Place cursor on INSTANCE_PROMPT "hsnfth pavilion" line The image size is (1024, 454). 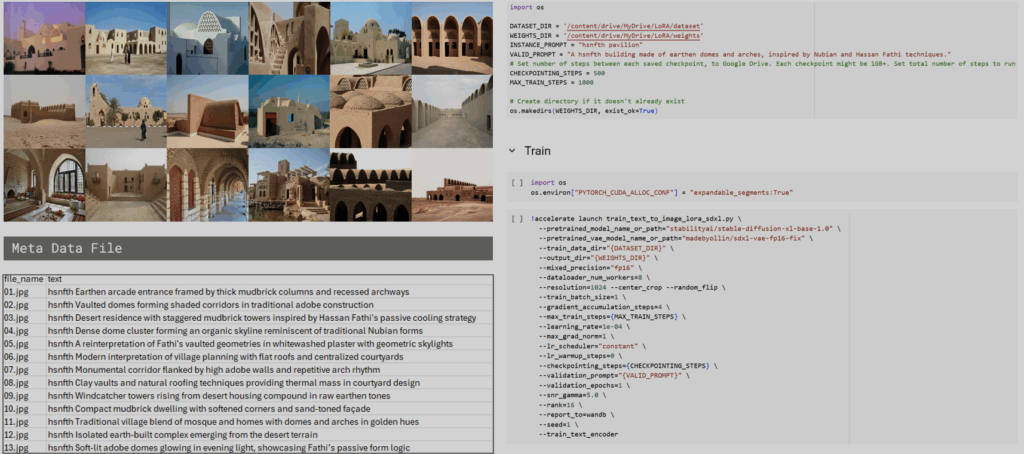click(576, 44)
